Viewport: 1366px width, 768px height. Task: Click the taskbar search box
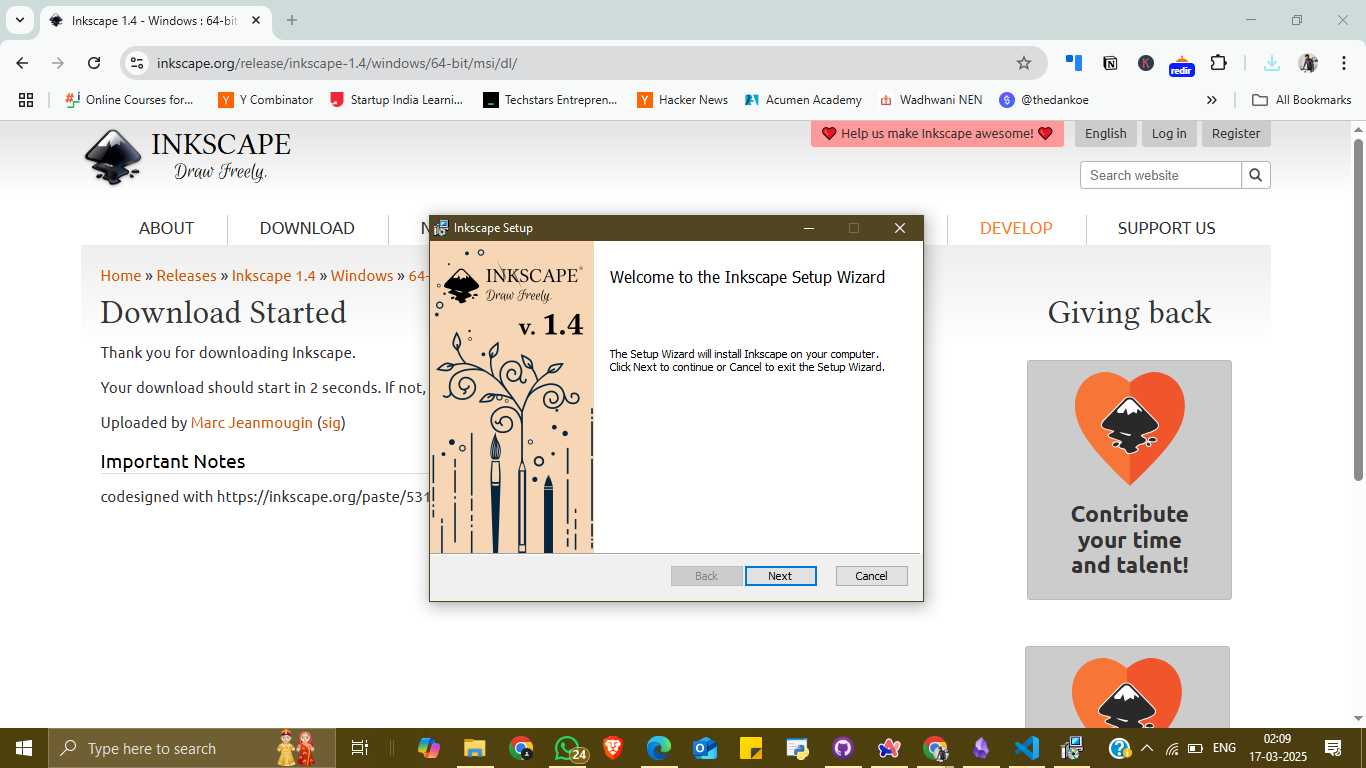191,748
